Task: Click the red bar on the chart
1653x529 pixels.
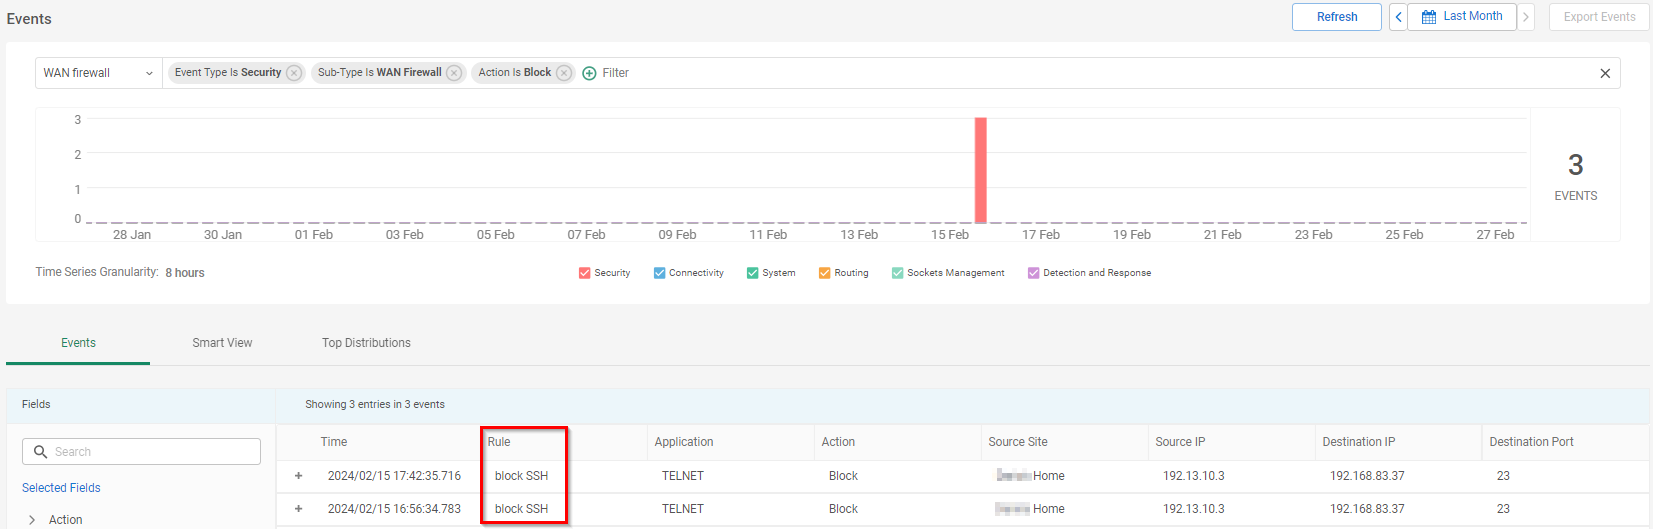Action: point(981,170)
